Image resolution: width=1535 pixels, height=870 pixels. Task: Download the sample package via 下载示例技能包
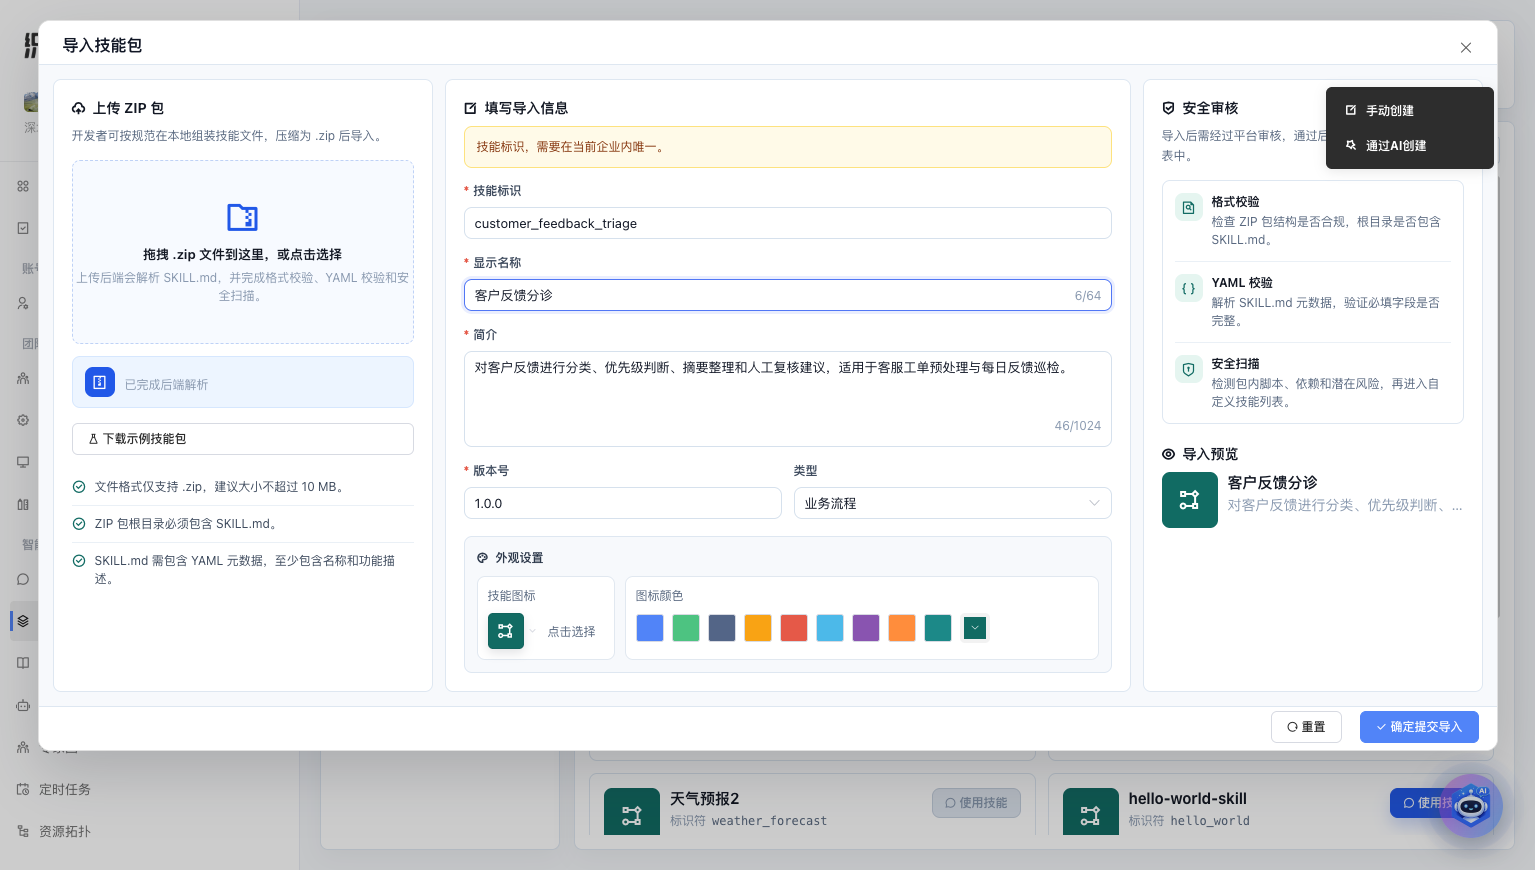(x=243, y=439)
